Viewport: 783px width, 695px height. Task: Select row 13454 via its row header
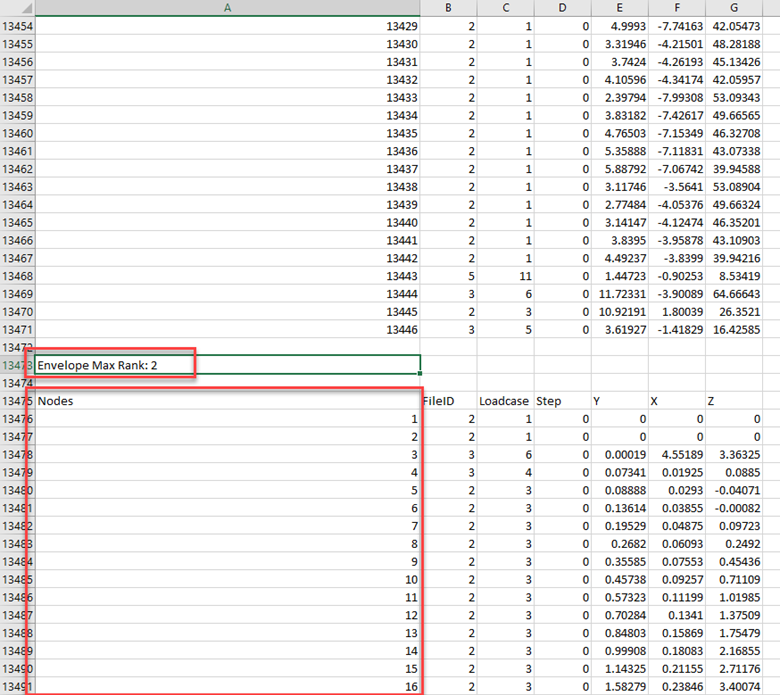(x=17, y=26)
